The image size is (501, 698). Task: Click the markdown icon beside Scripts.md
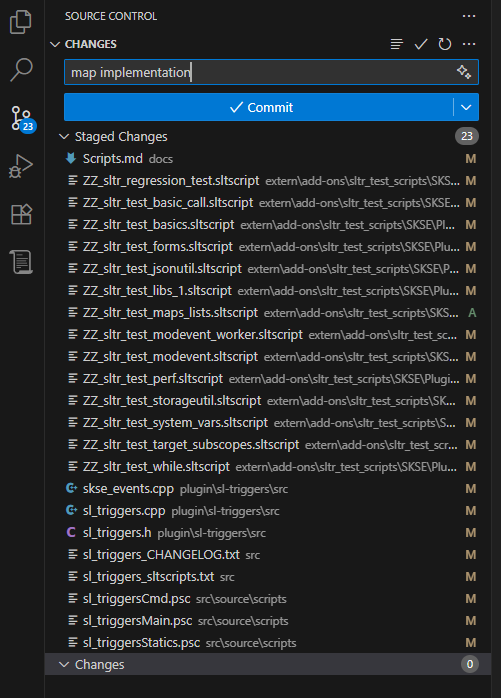coord(71,158)
